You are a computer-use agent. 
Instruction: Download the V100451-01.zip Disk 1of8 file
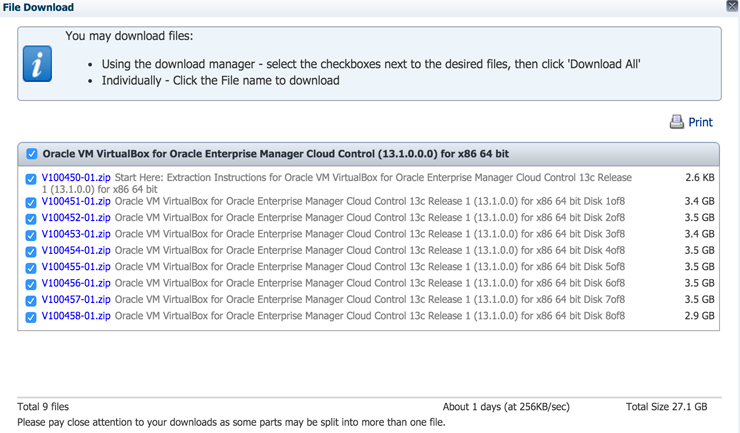tap(76, 201)
